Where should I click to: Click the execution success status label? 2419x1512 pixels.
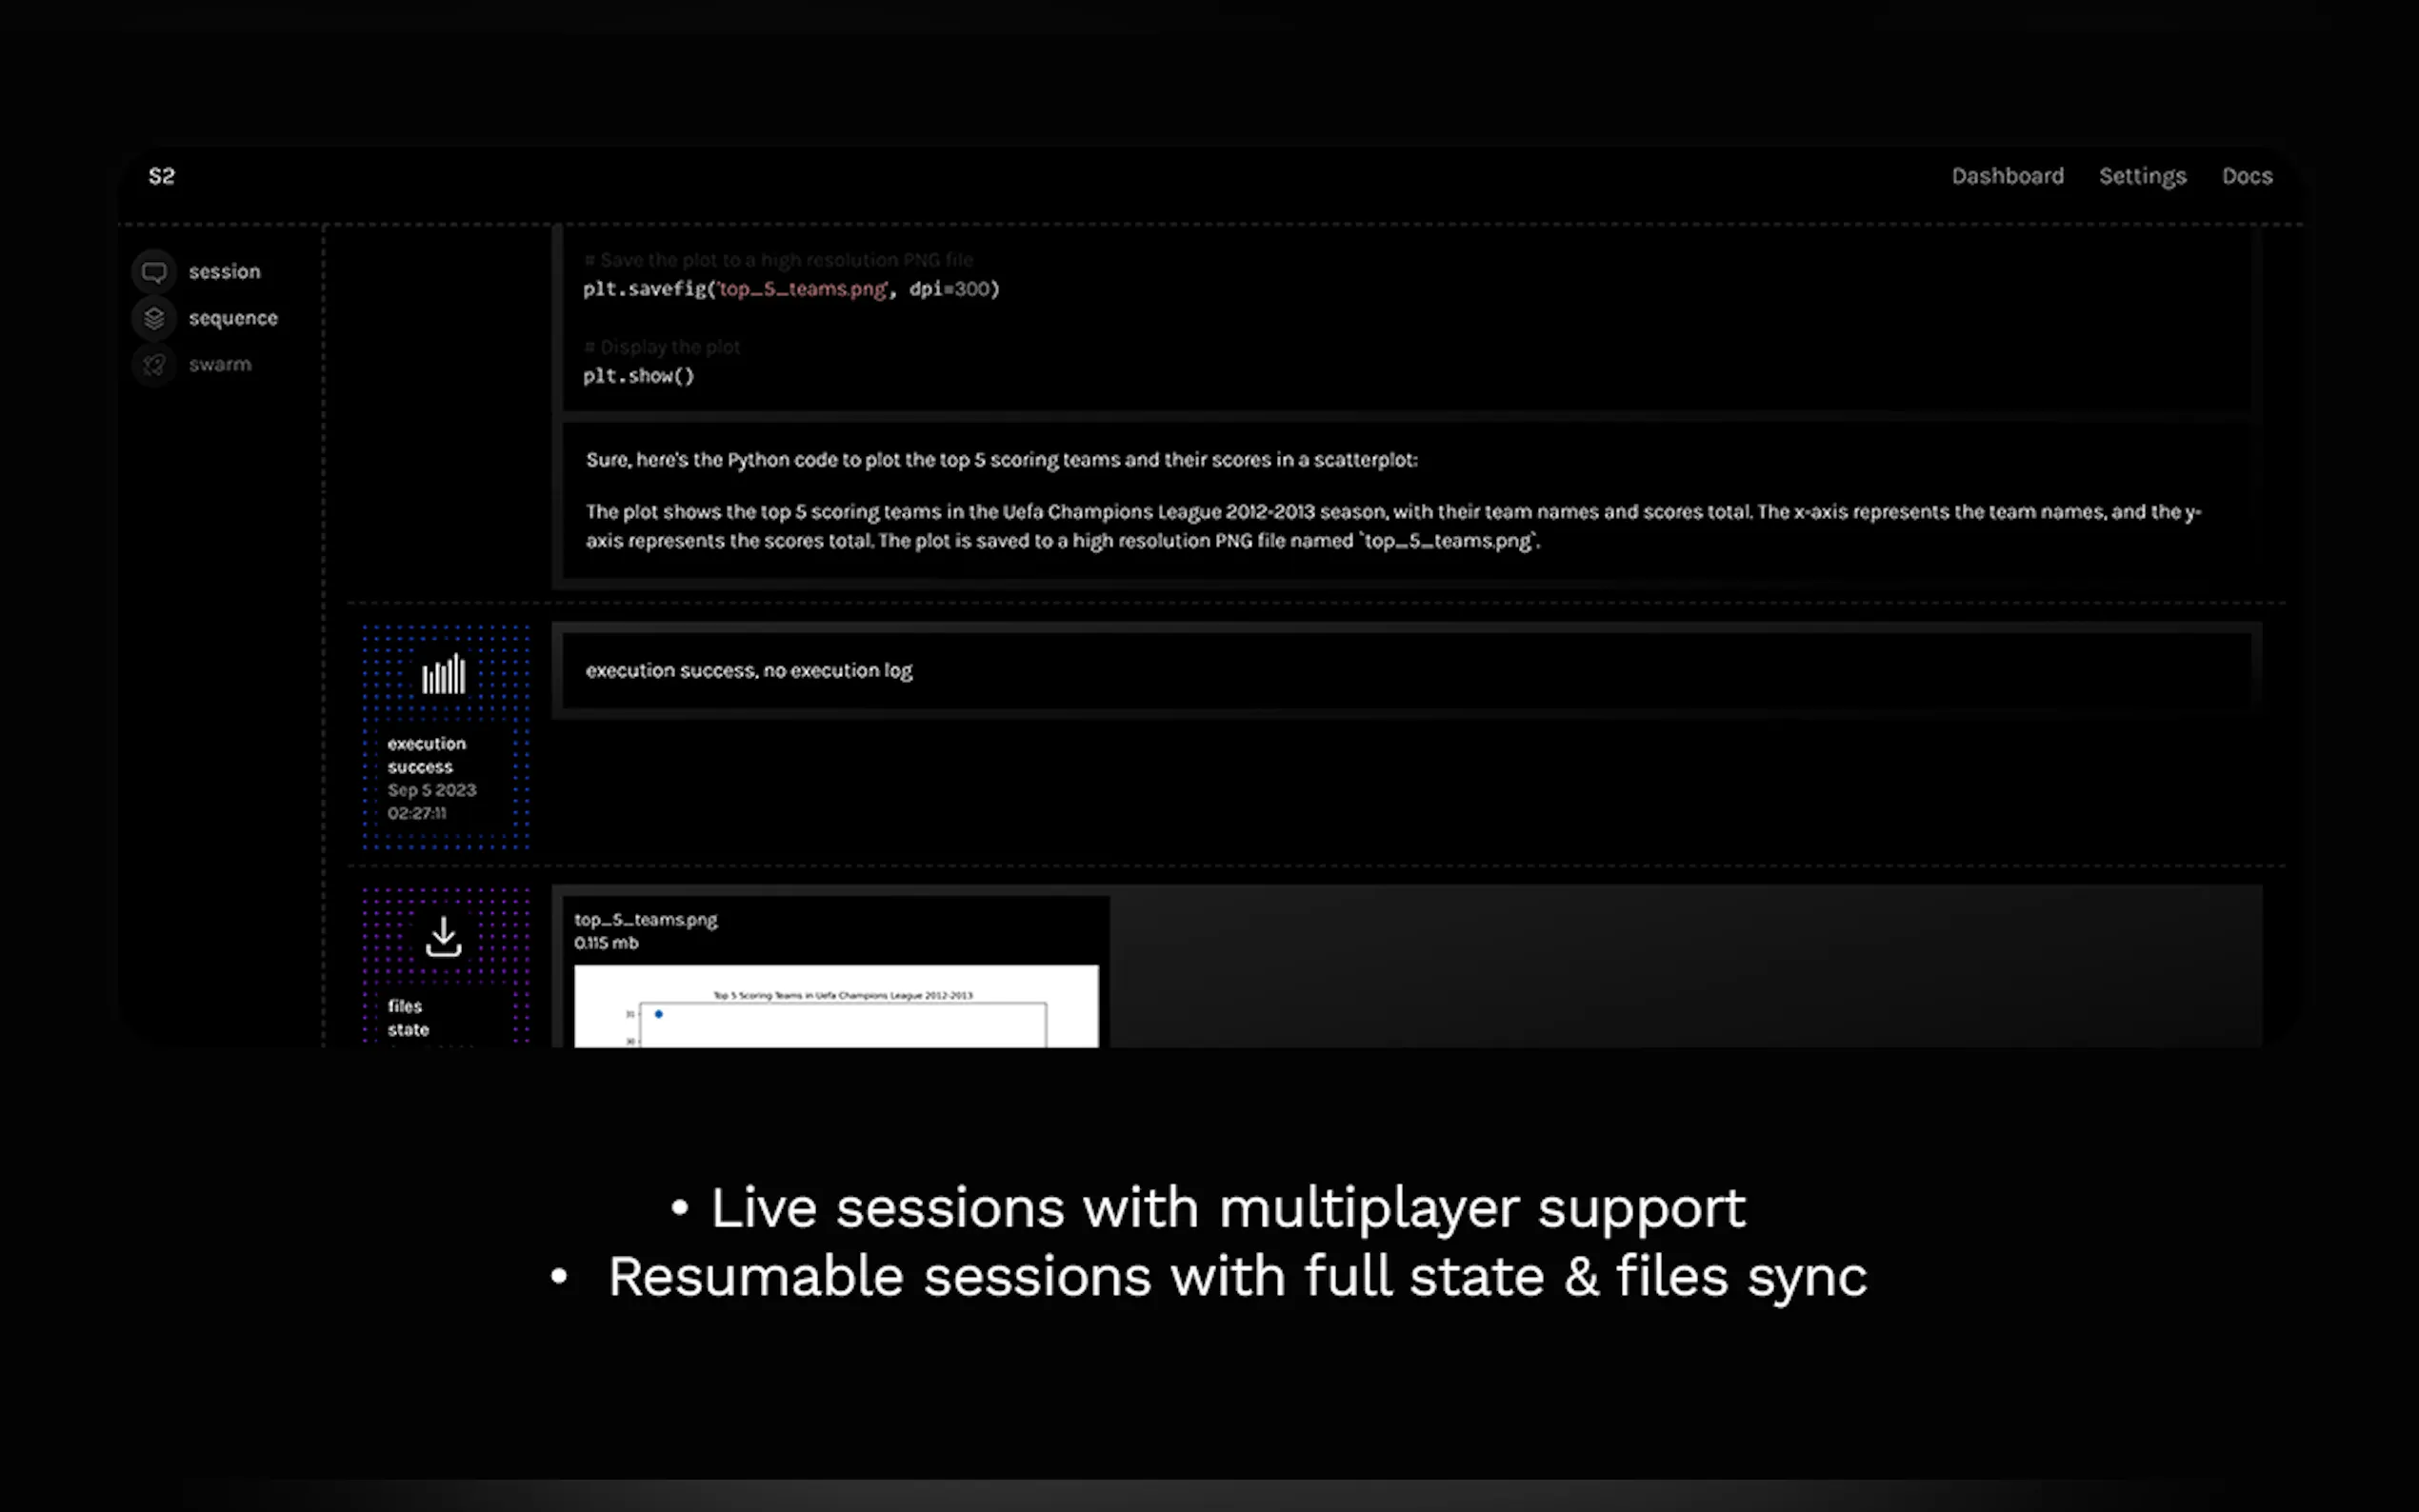pyautogui.click(x=426, y=755)
